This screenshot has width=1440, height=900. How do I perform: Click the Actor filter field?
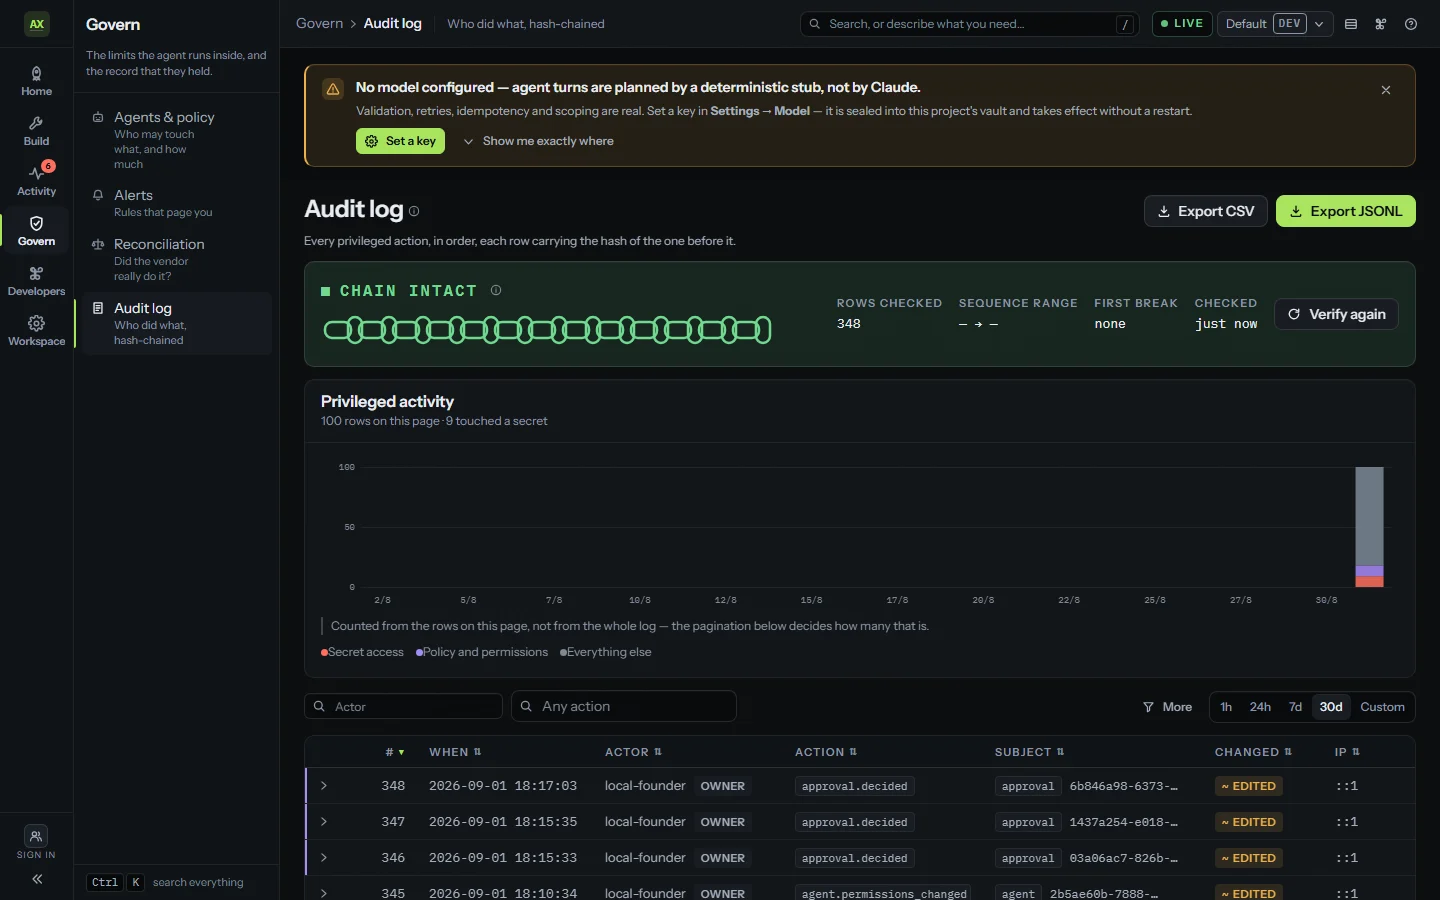pos(403,706)
